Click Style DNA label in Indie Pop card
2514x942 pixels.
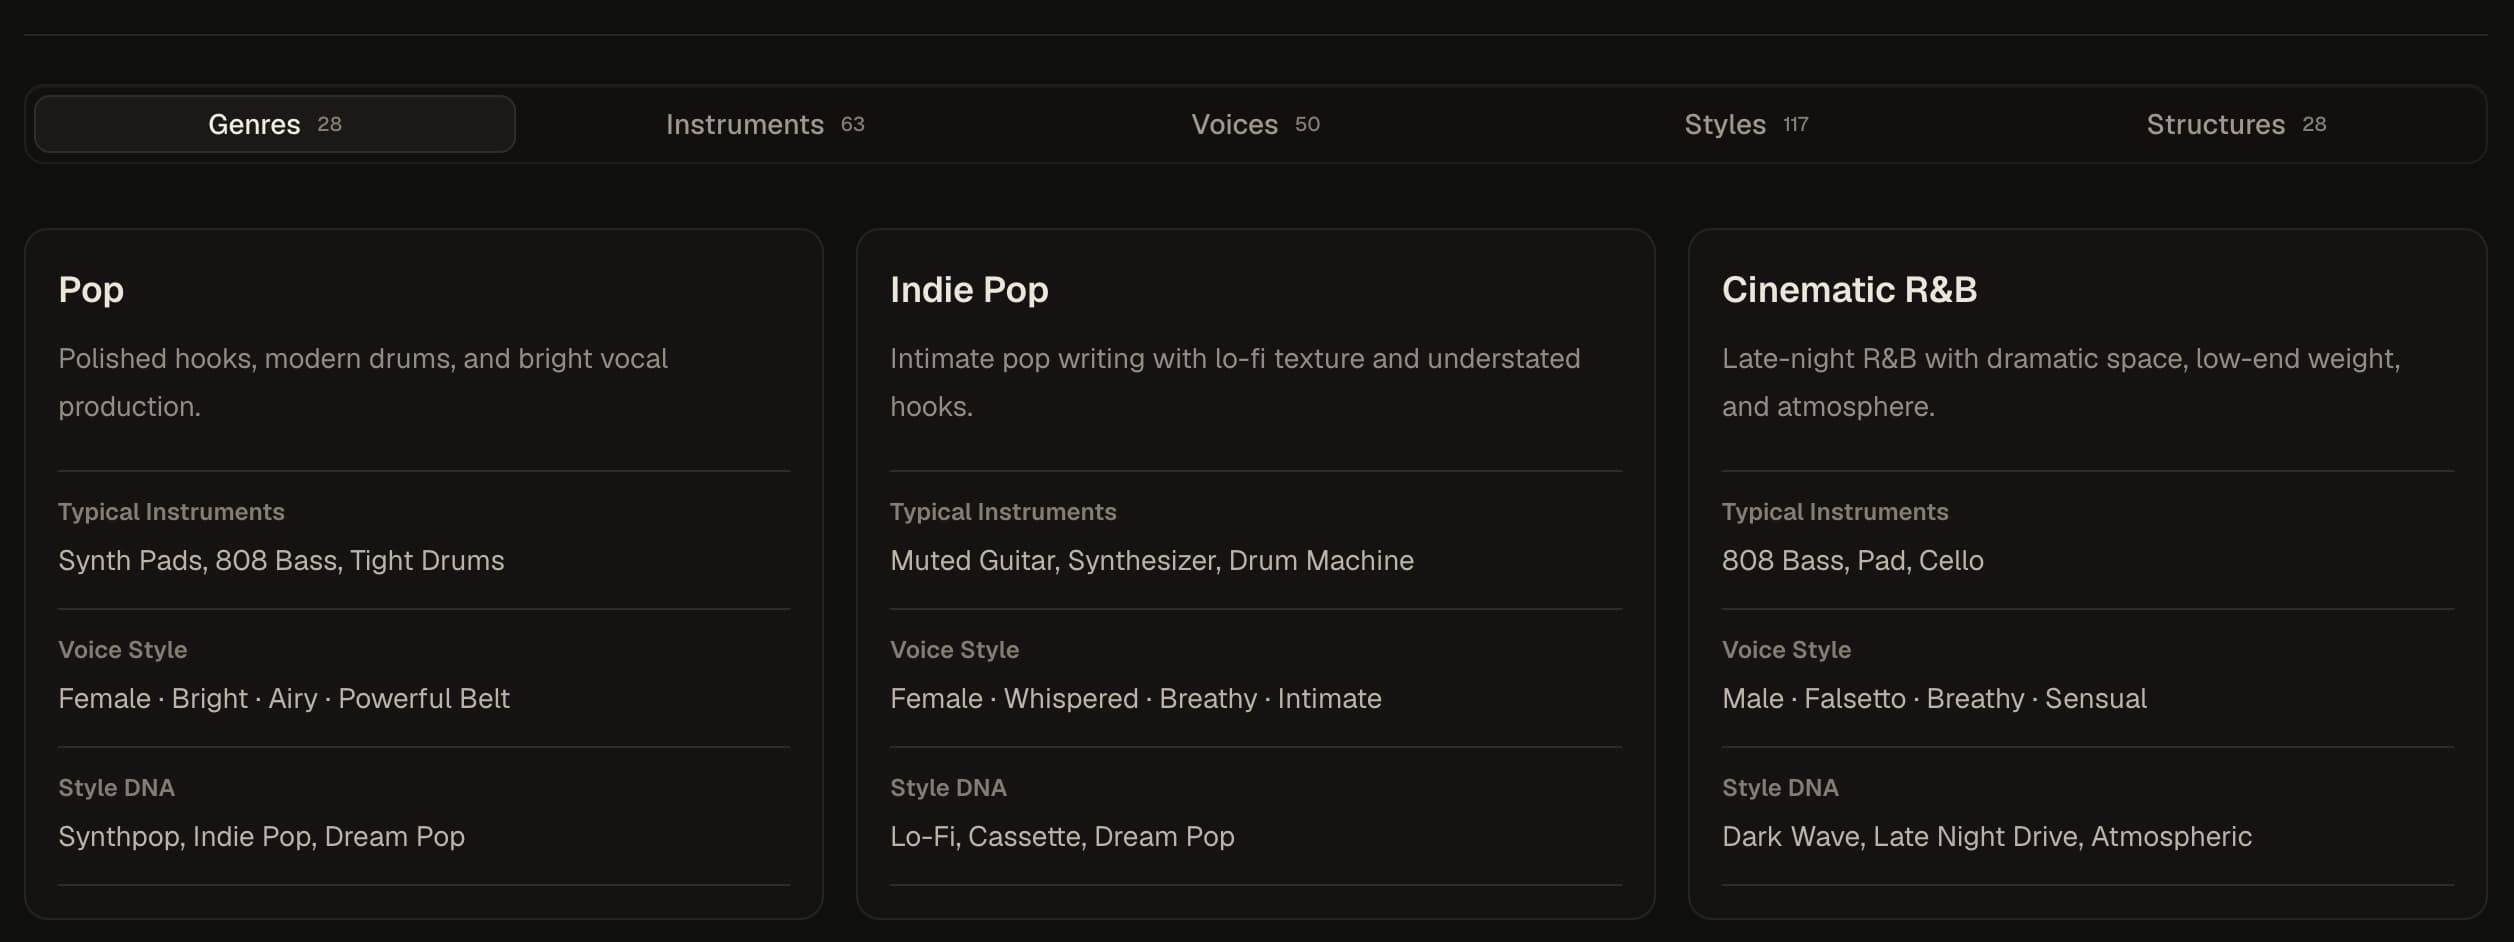click(x=948, y=788)
